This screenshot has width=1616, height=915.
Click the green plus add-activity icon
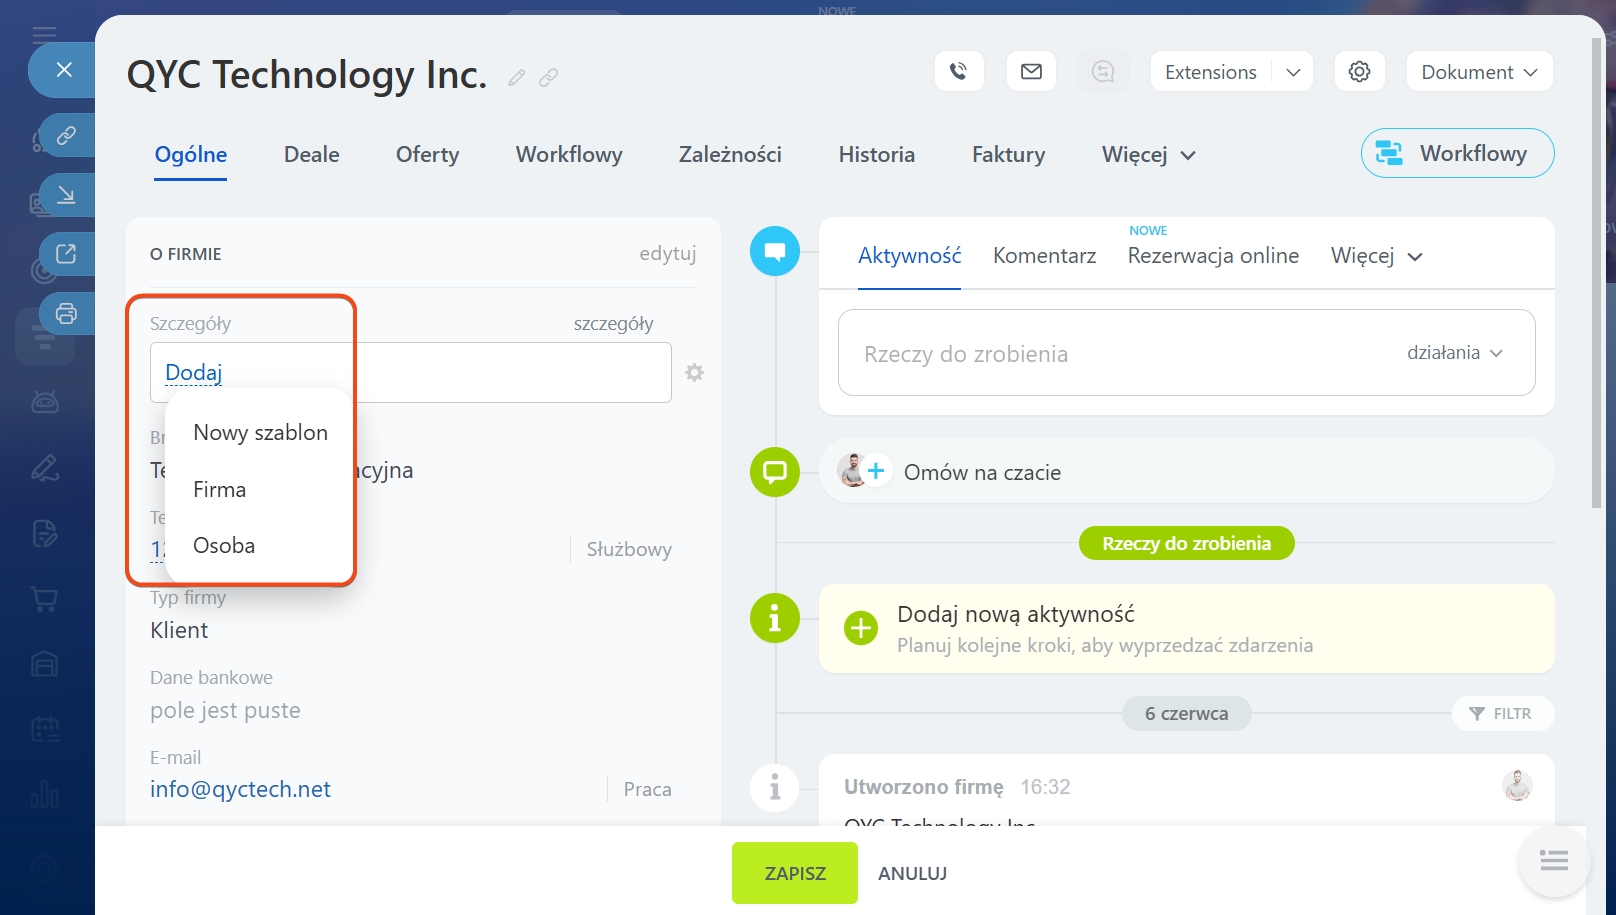(x=860, y=628)
